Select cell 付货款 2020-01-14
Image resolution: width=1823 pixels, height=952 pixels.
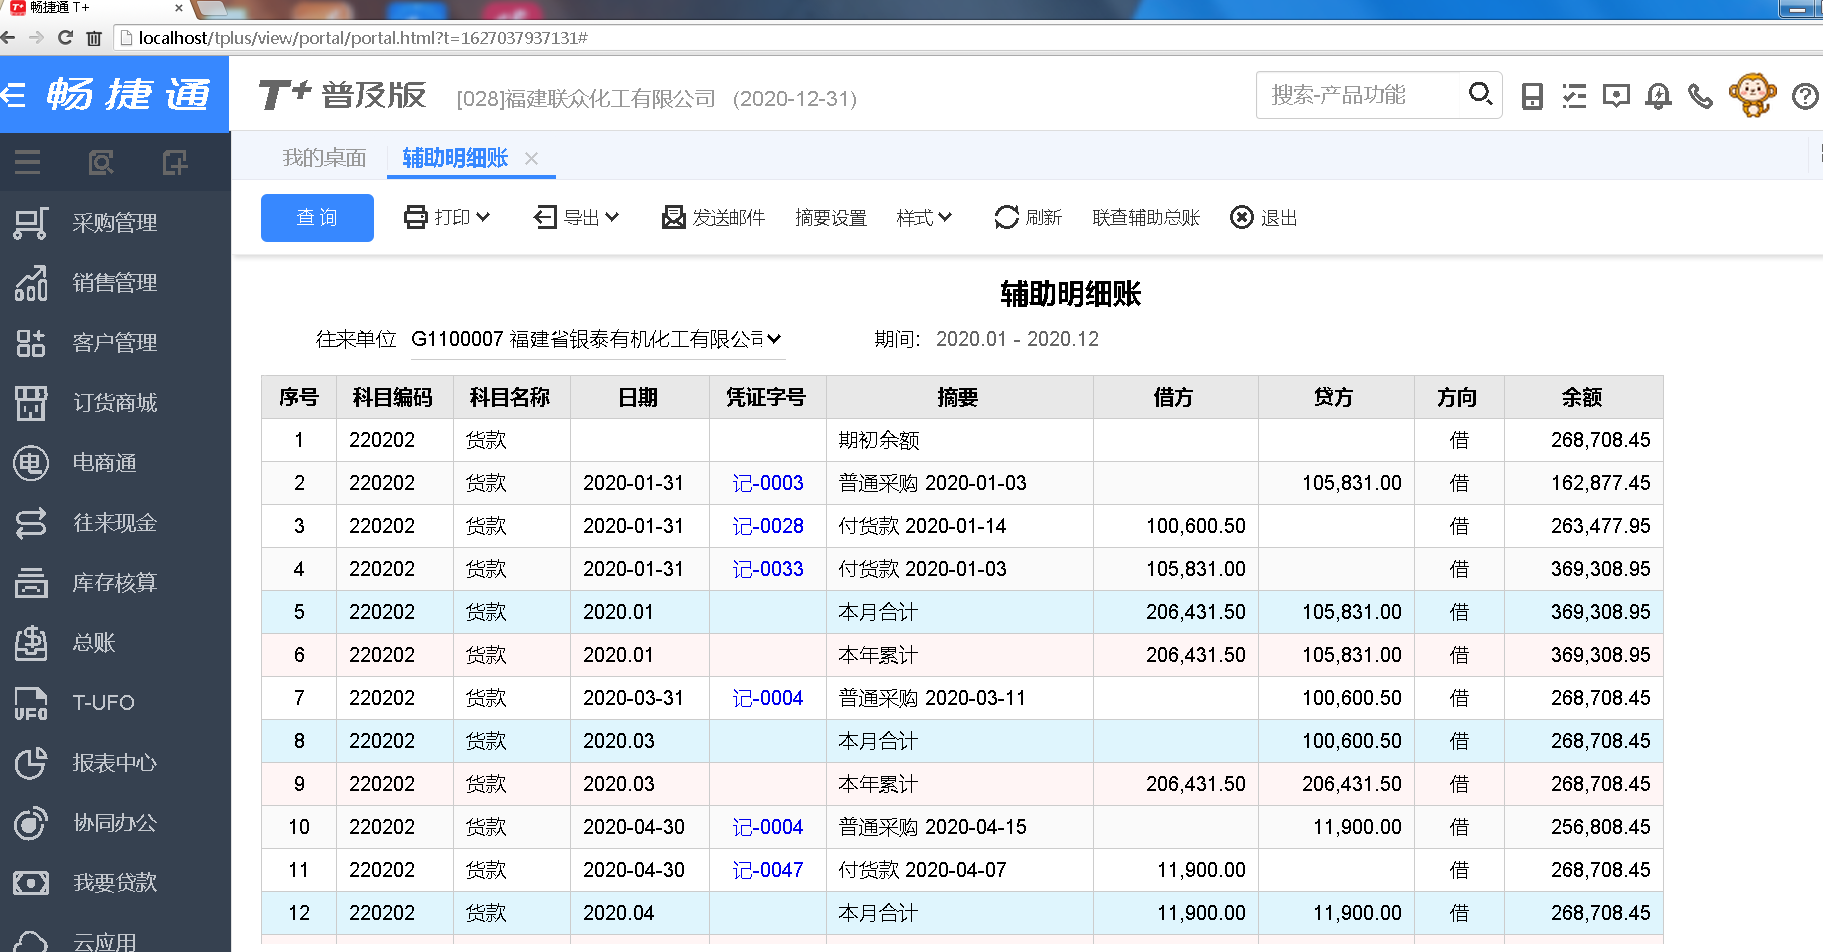[x=959, y=526]
